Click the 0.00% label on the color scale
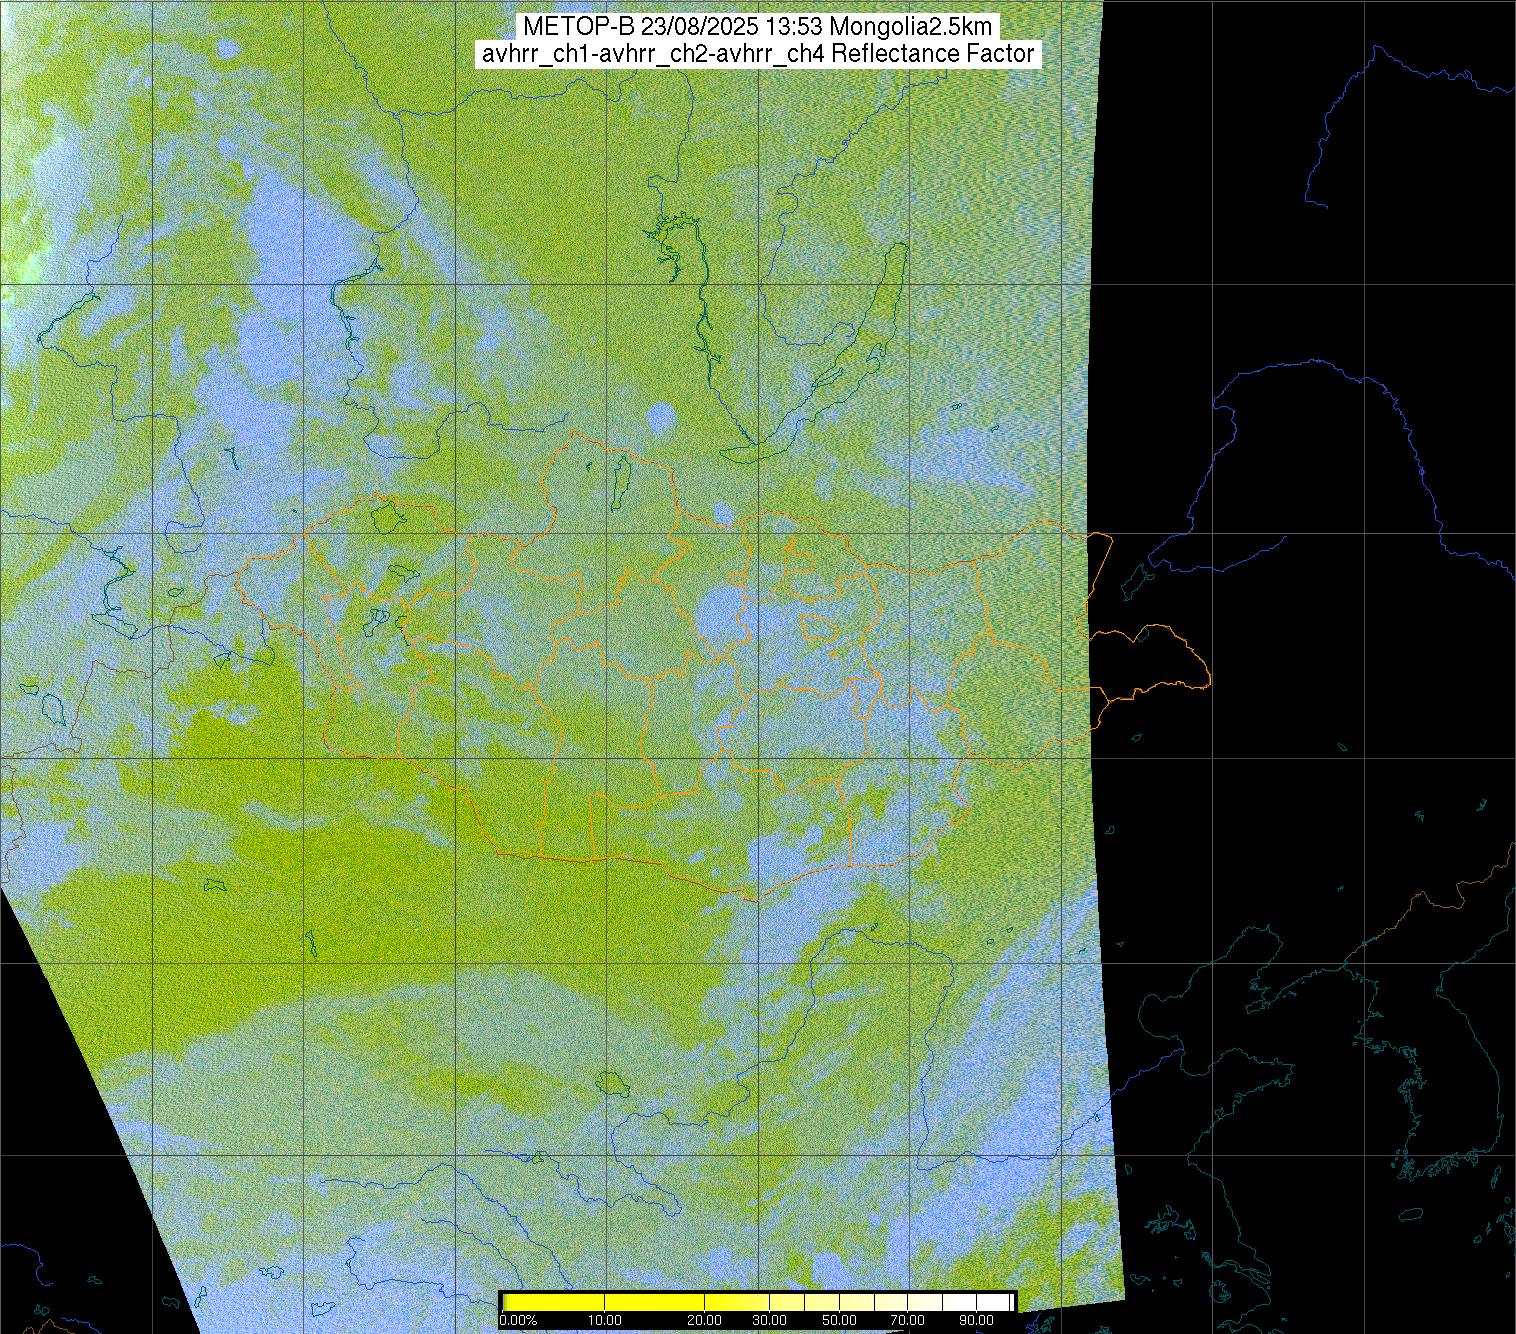The height and width of the screenshot is (1334, 1516). (x=518, y=1320)
